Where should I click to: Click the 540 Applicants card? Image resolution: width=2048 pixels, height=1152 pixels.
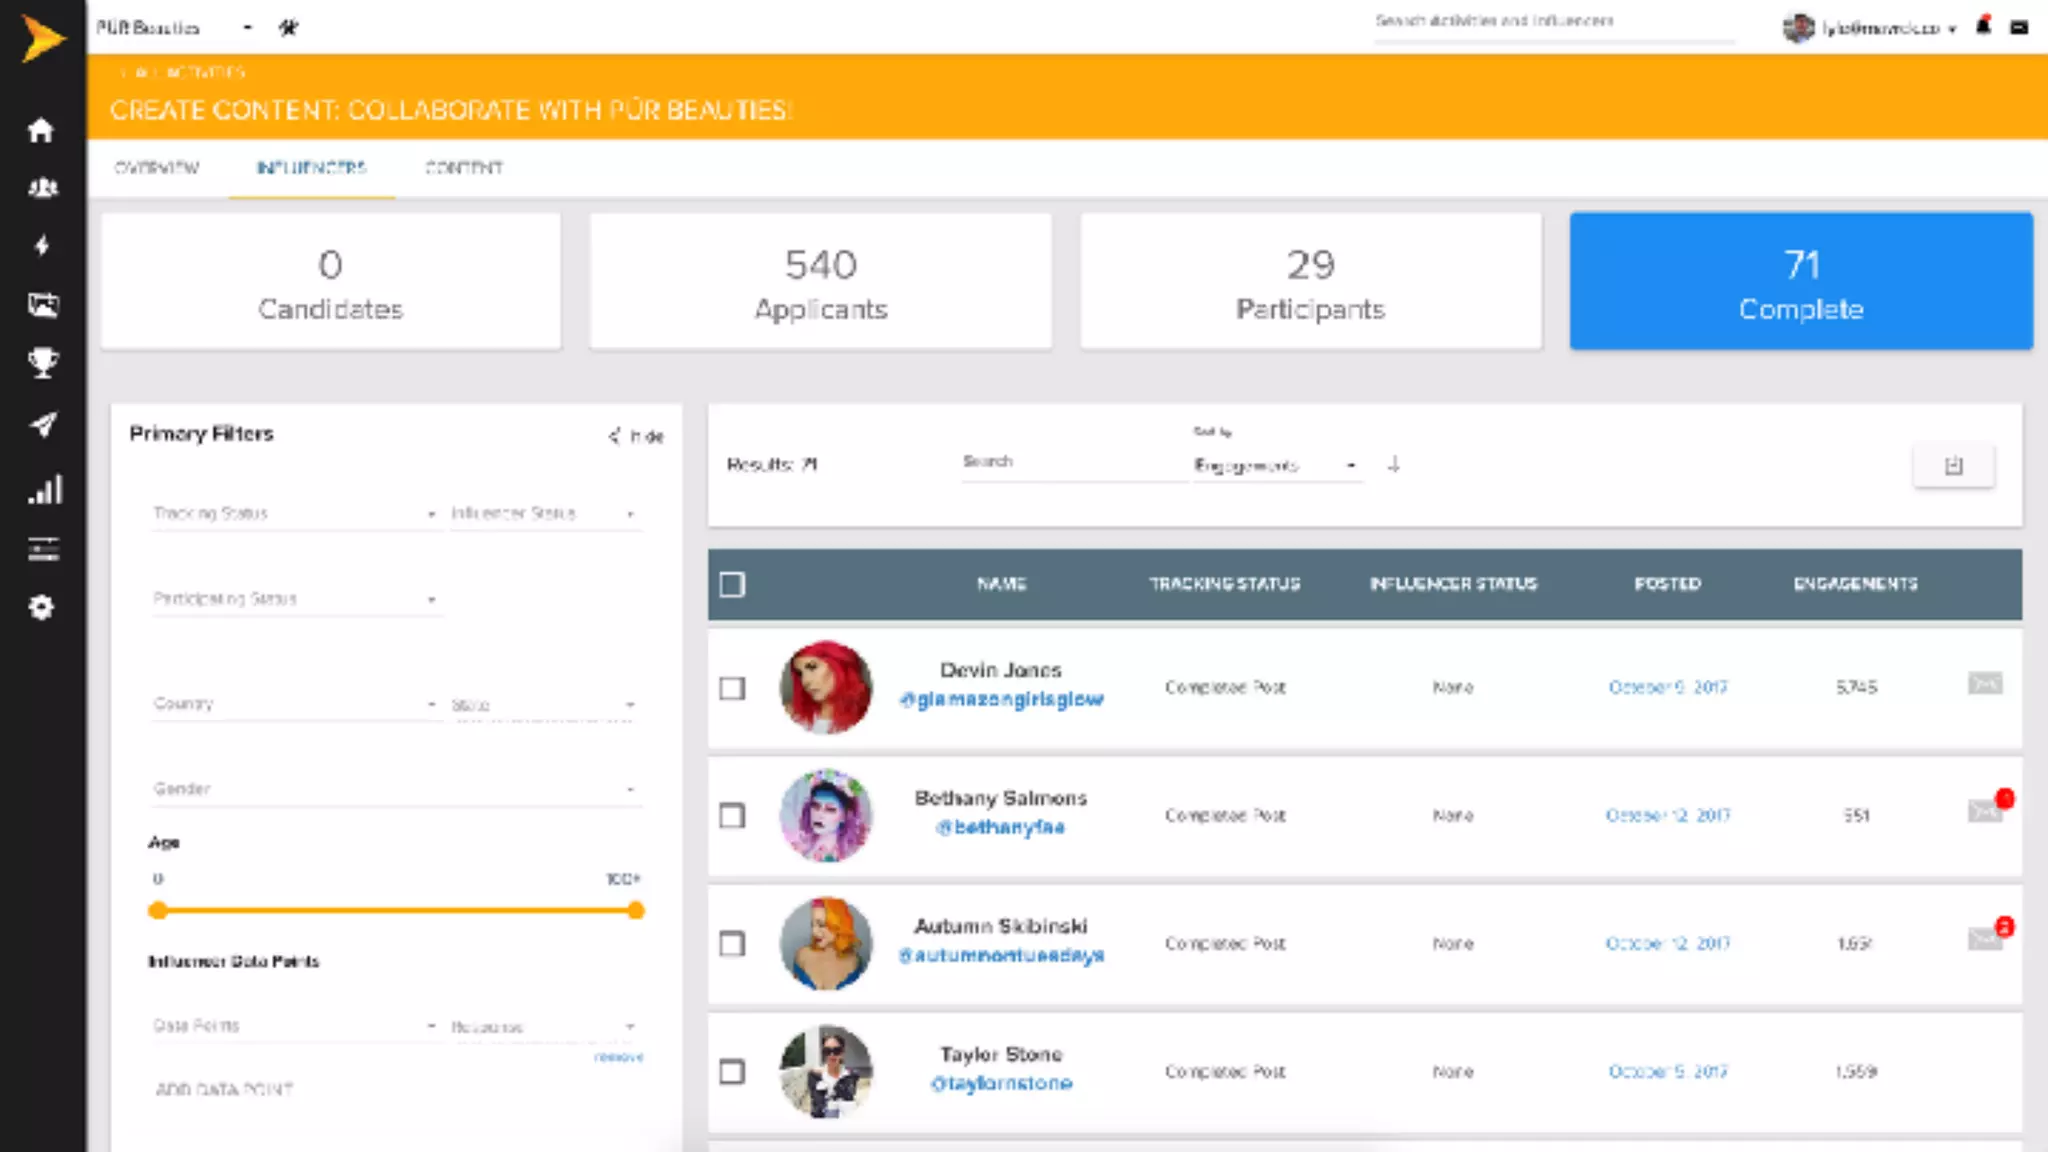(x=820, y=282)
